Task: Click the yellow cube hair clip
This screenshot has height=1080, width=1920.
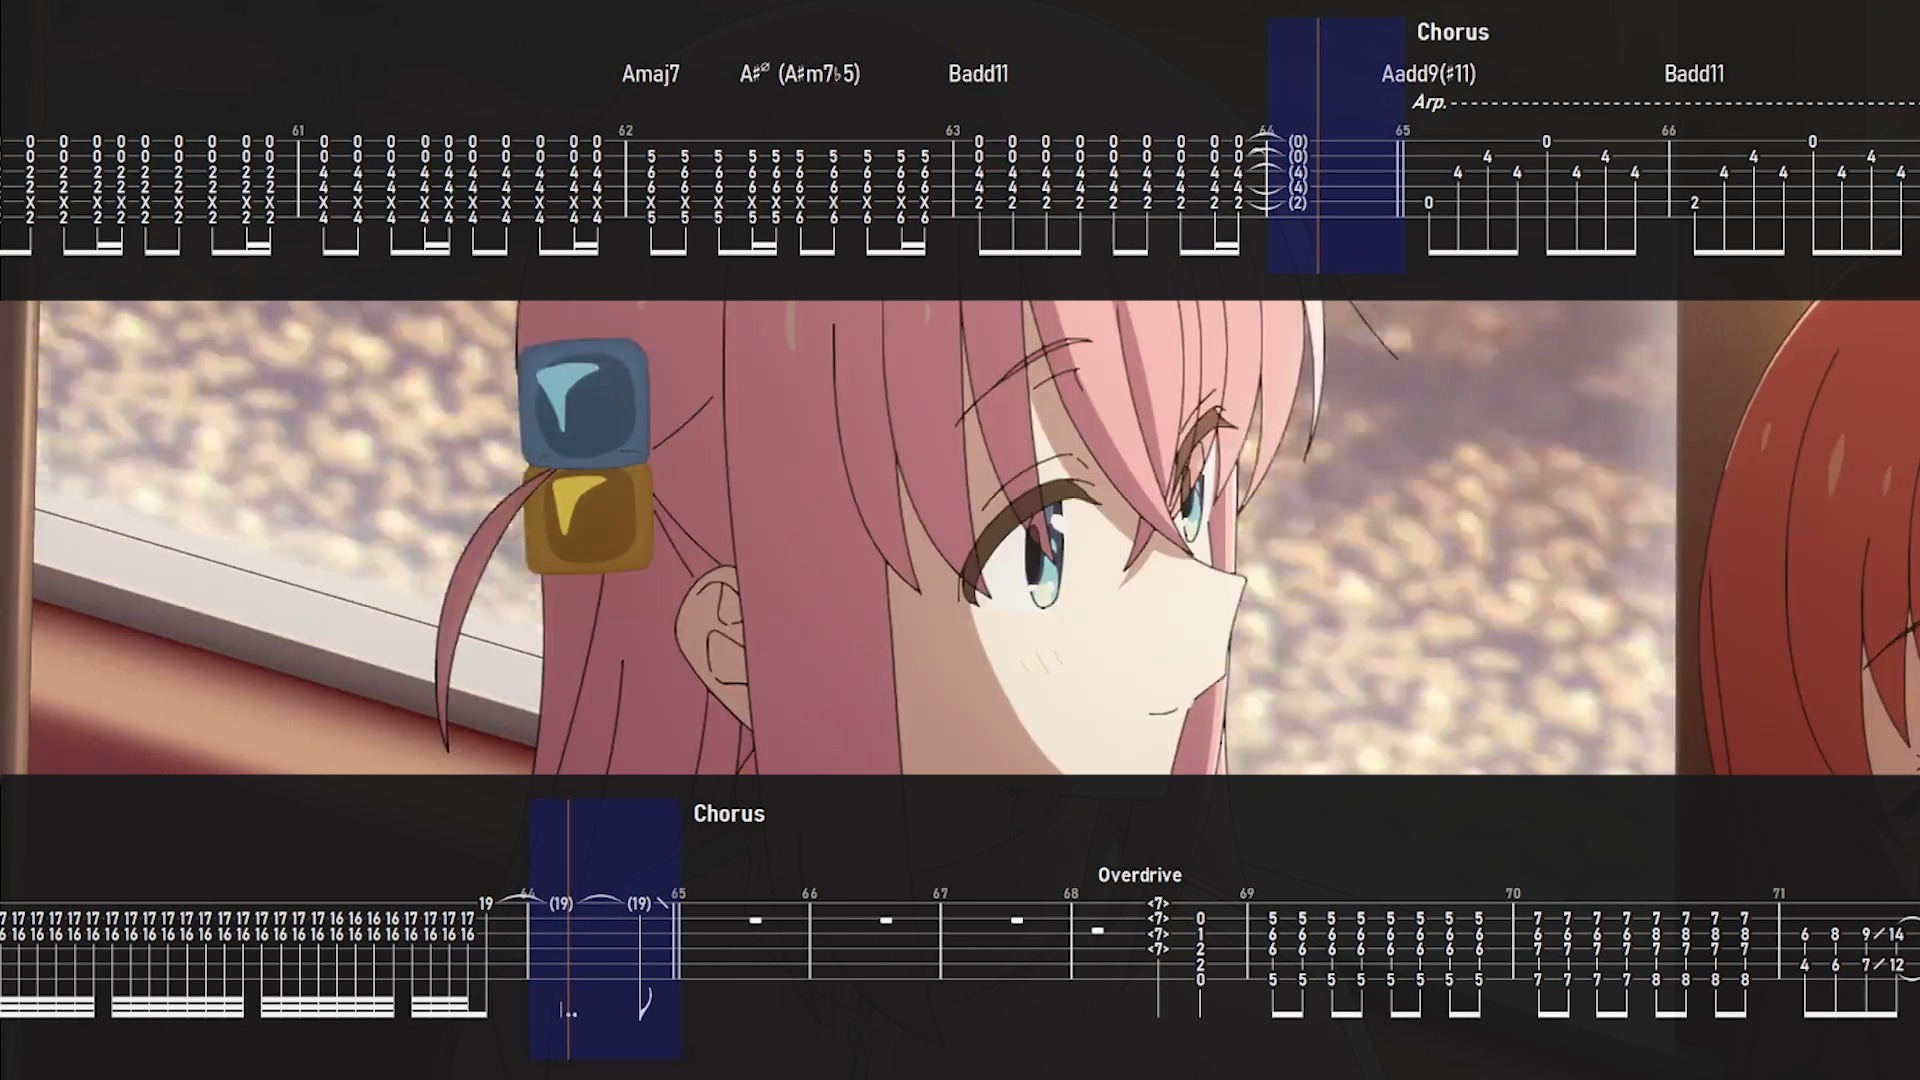Action: click(x=588, y=520)
